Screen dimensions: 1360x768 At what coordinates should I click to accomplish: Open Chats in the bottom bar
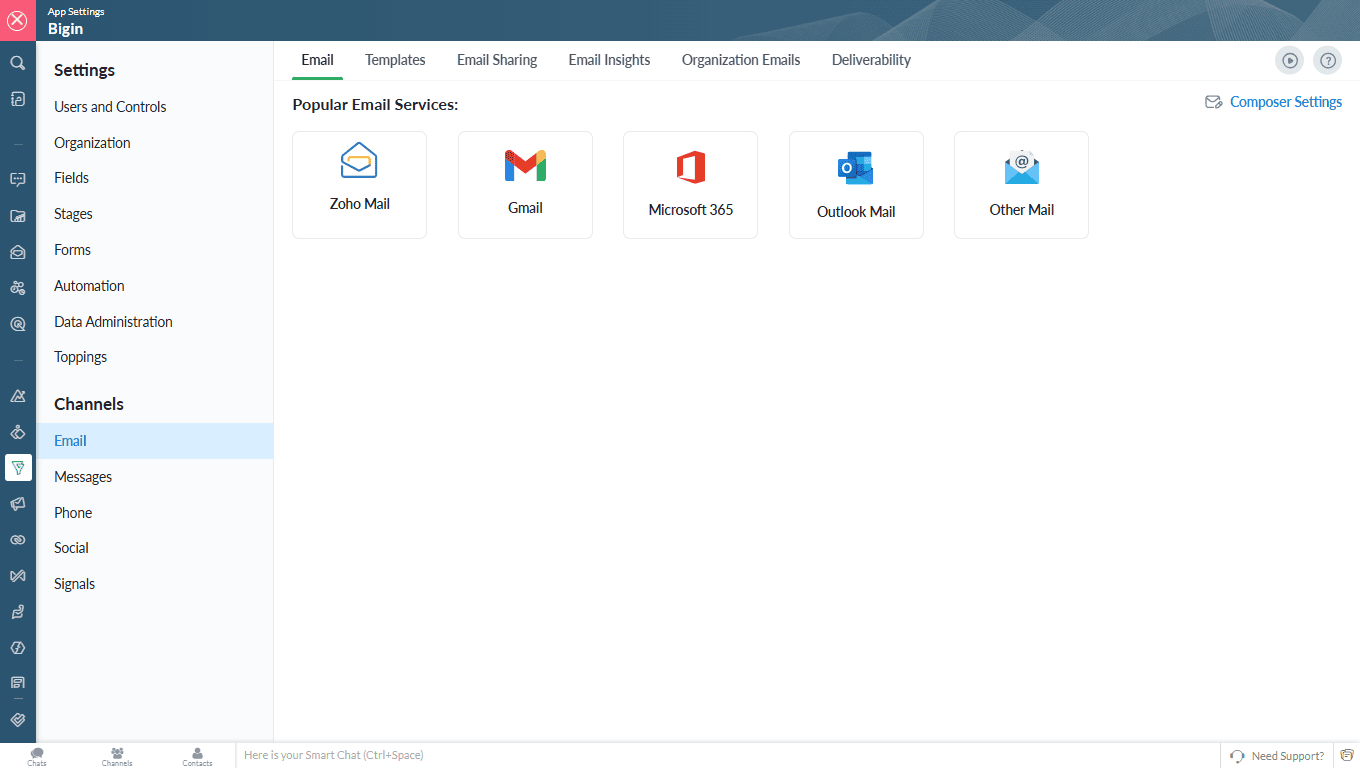click(37, 756)
